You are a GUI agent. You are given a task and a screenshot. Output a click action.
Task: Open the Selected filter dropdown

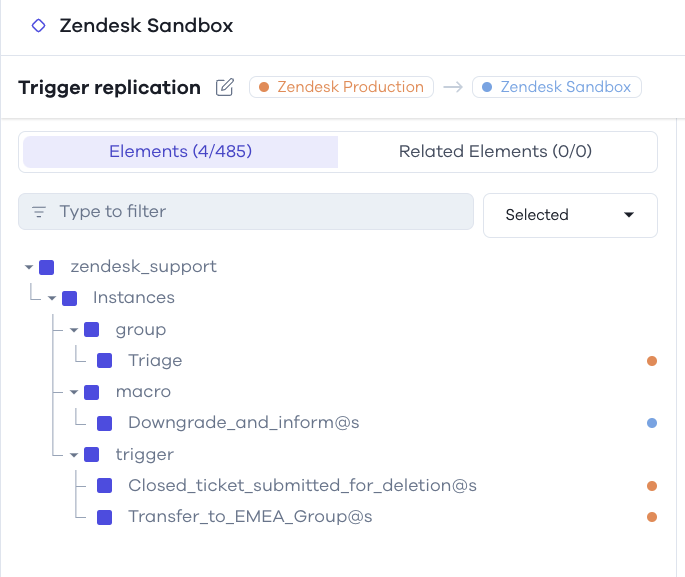tap(570, 215)
